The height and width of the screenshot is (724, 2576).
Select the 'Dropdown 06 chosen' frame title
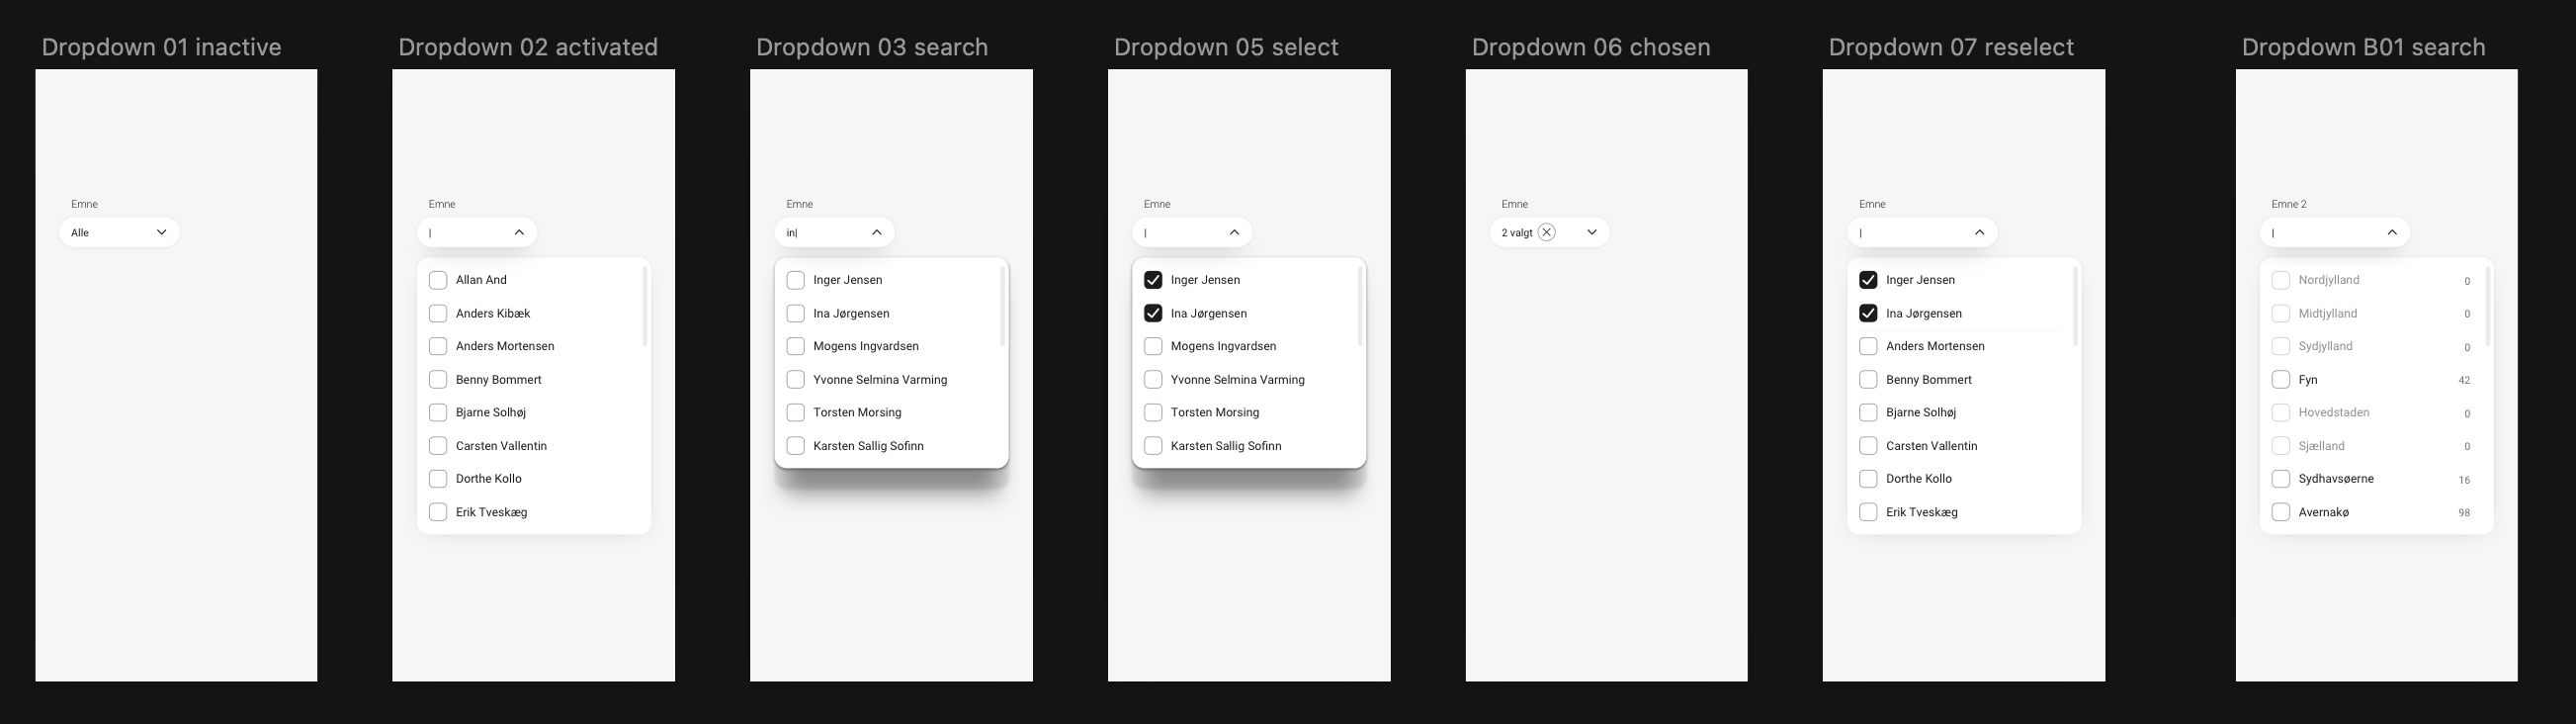[x=1591, y=47]
